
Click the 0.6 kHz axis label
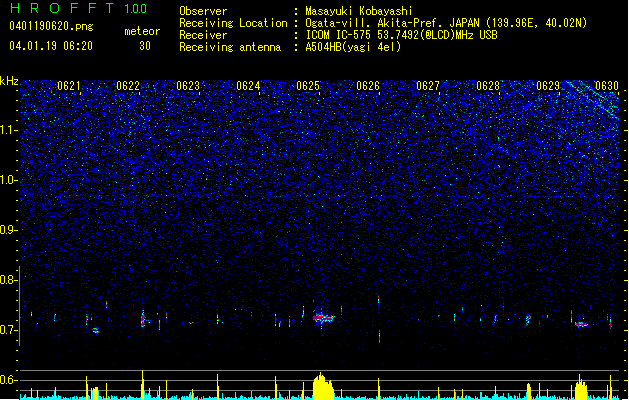[8, 380]
